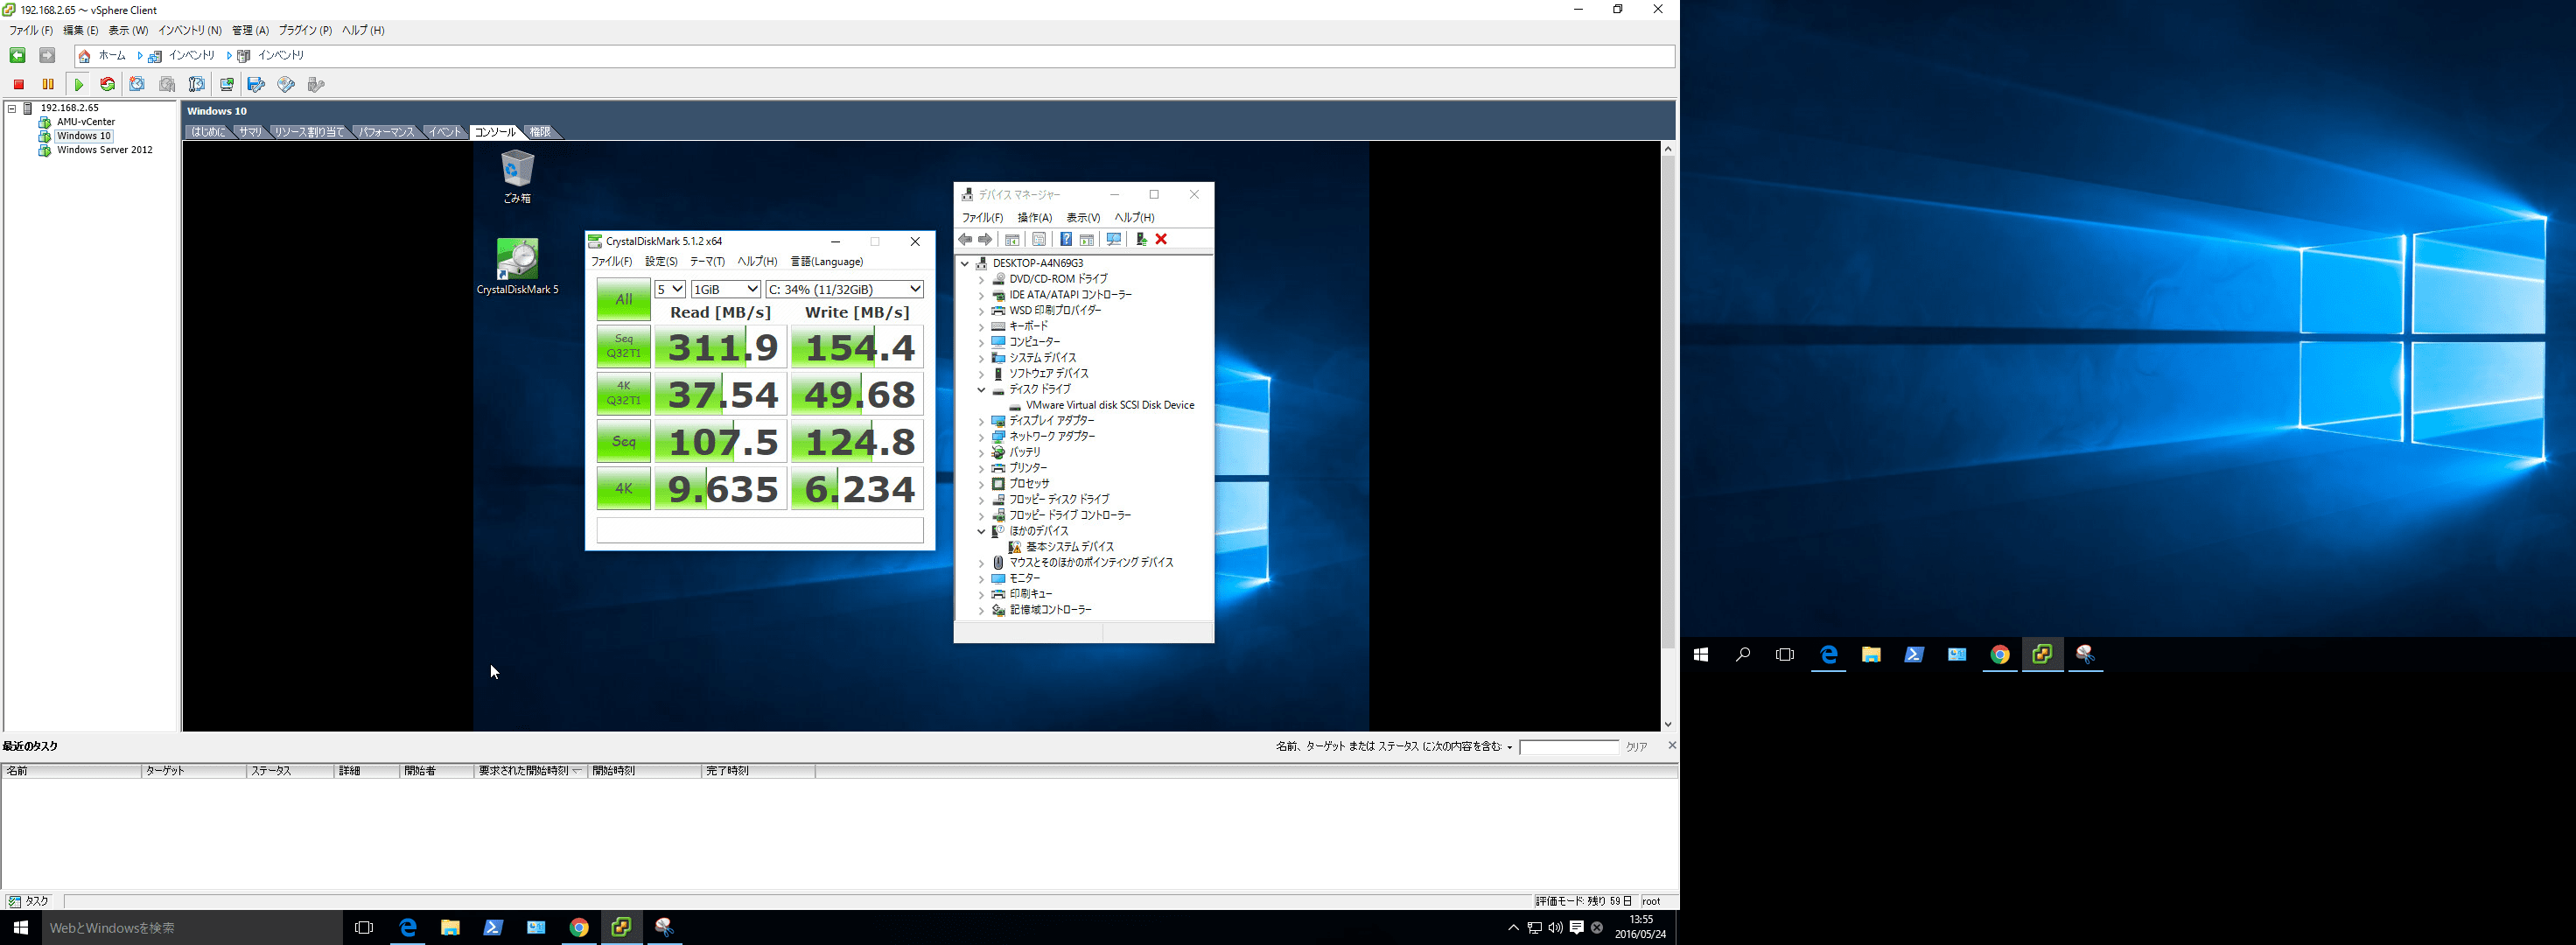Image resolution: width=2576 pixels, height=945 pixels.
Task: Expand ネットワーク アダプター node
Action: tap(981, 437)
